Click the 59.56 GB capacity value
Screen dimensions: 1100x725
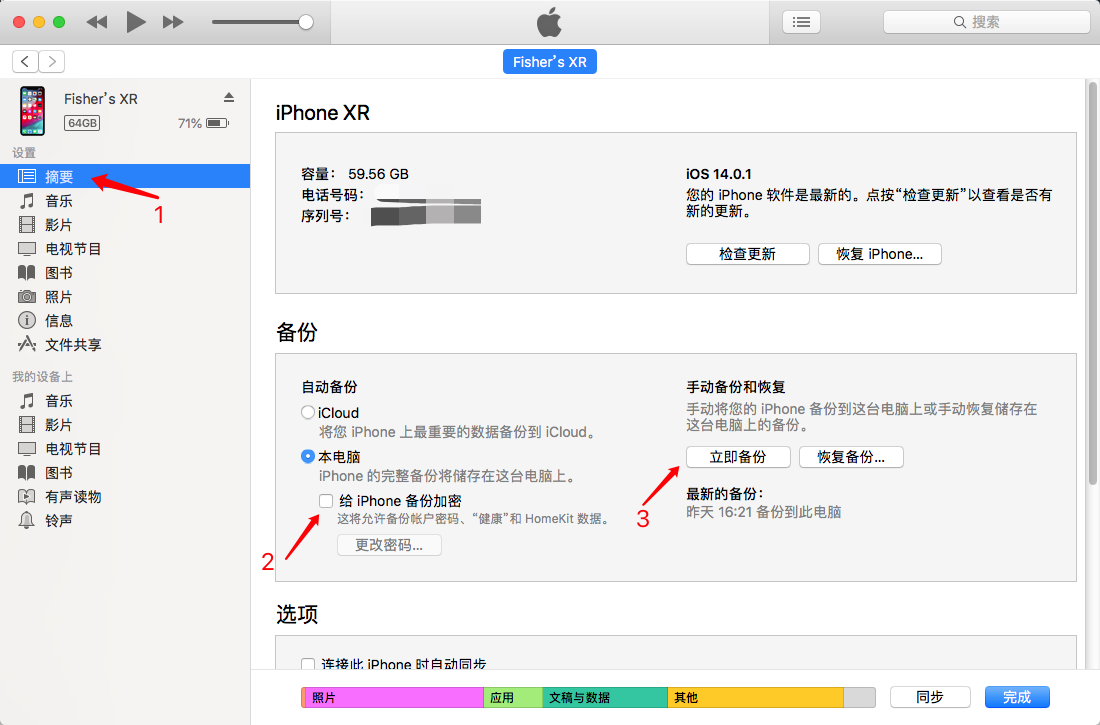378,173
